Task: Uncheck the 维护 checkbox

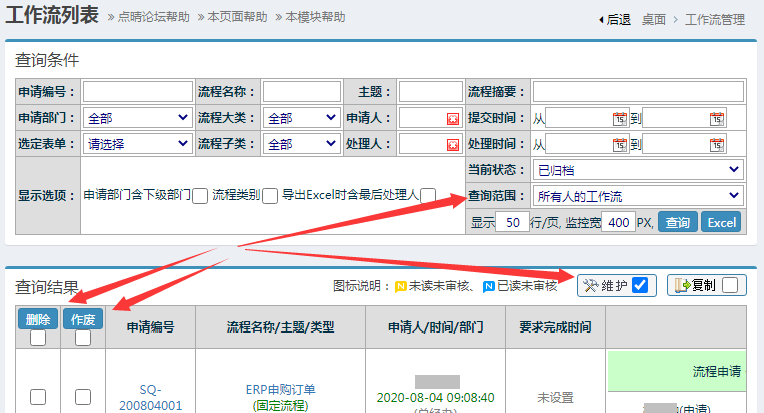Action: click(x=640, y=285)
